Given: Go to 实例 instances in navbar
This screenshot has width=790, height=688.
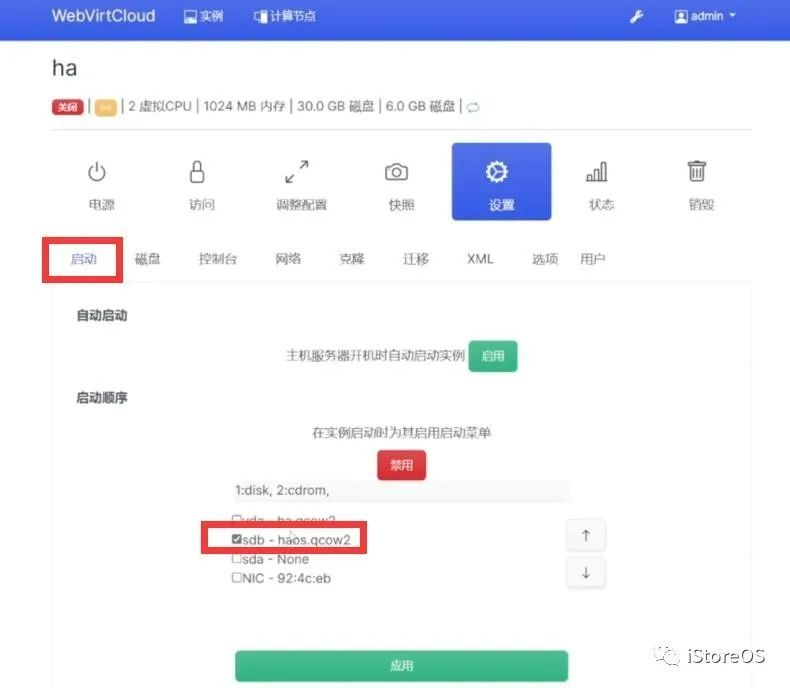Looking at the screenshot, I should coord(204,17).
